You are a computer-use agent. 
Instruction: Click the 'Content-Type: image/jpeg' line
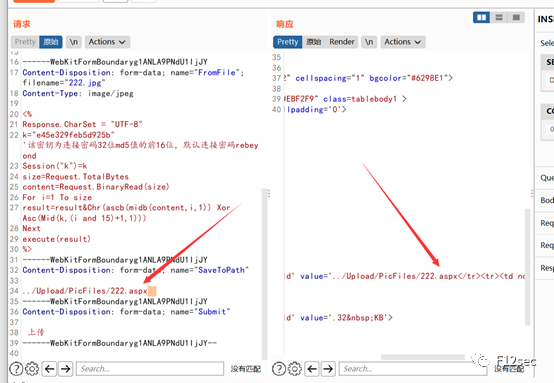(78, 94)
